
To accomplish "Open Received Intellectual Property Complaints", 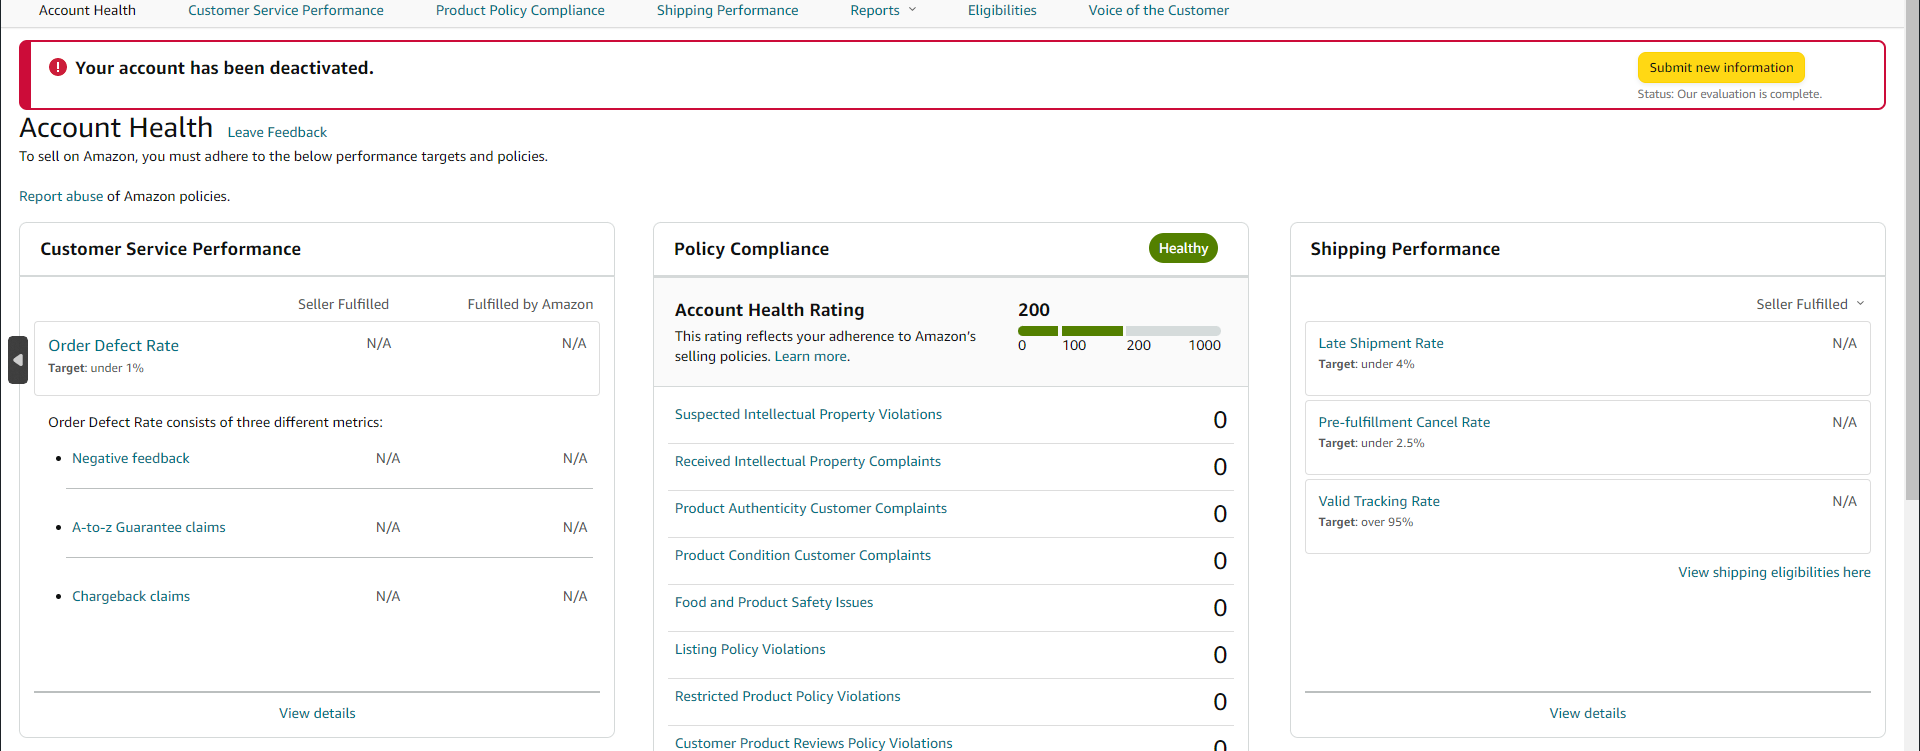I will [808, 461].
